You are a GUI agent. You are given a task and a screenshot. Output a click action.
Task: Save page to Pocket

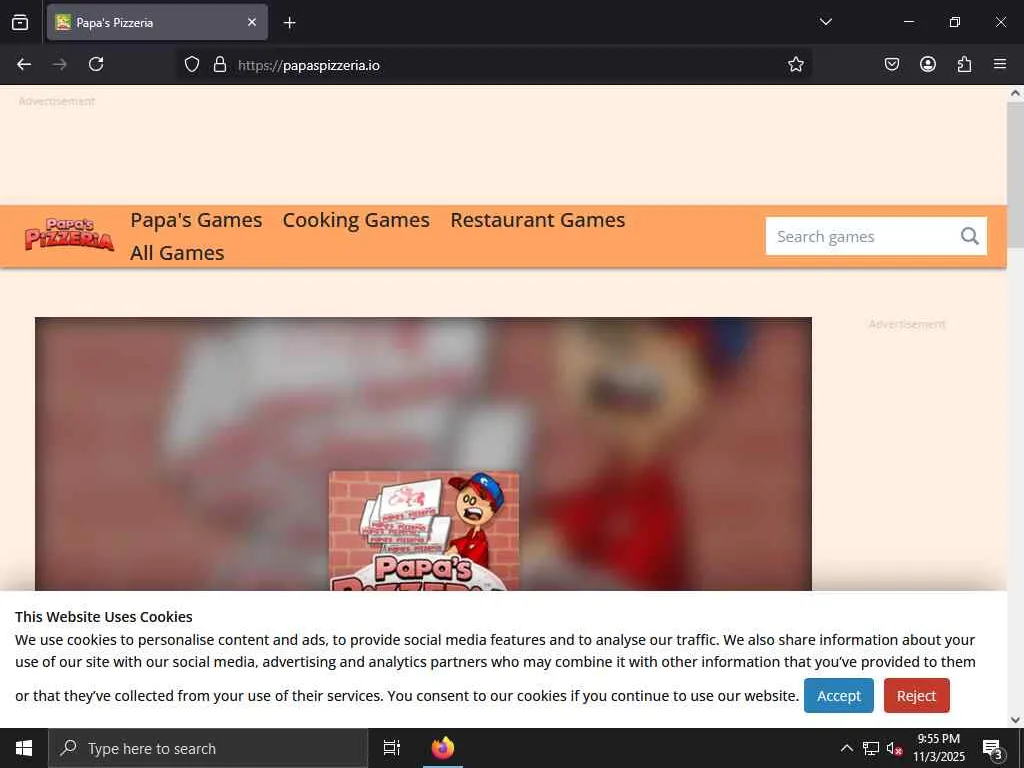[891, 64]
